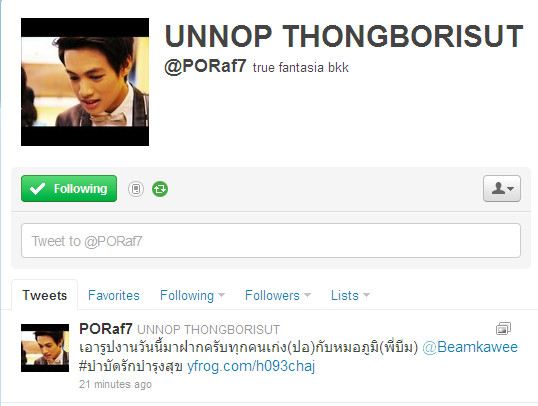Toggle mobile notifications icon for @PORaf7

coord(136,189)
